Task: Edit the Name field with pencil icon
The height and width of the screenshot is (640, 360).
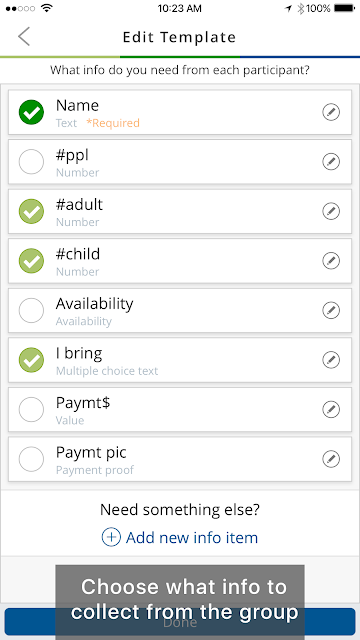Action: click(331, 112)
